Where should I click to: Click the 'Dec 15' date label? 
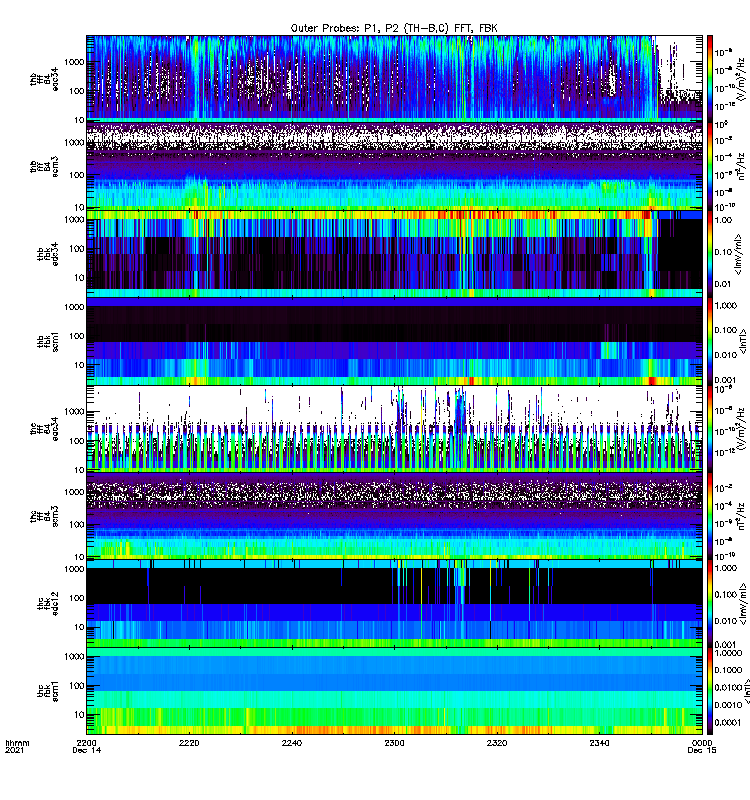[x=702, y=750]
